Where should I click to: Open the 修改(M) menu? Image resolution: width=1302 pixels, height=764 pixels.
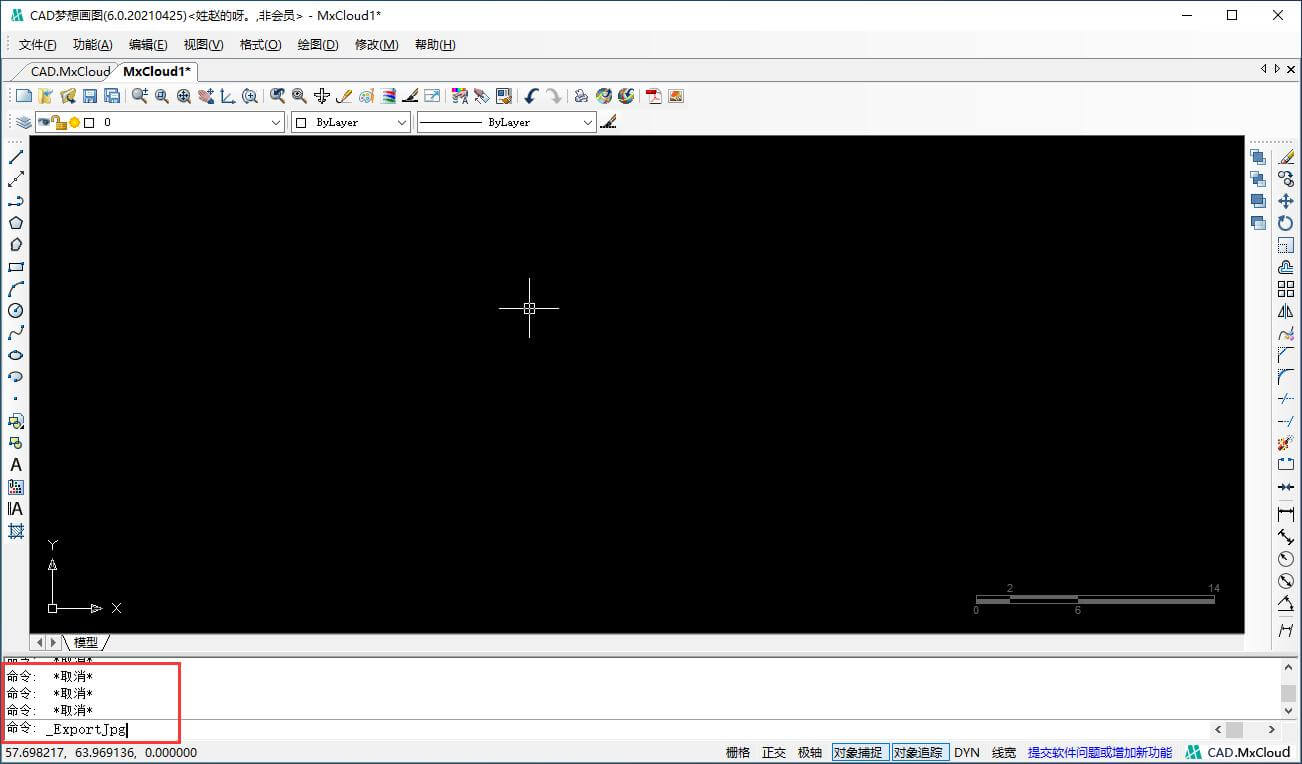coord(376,45)
